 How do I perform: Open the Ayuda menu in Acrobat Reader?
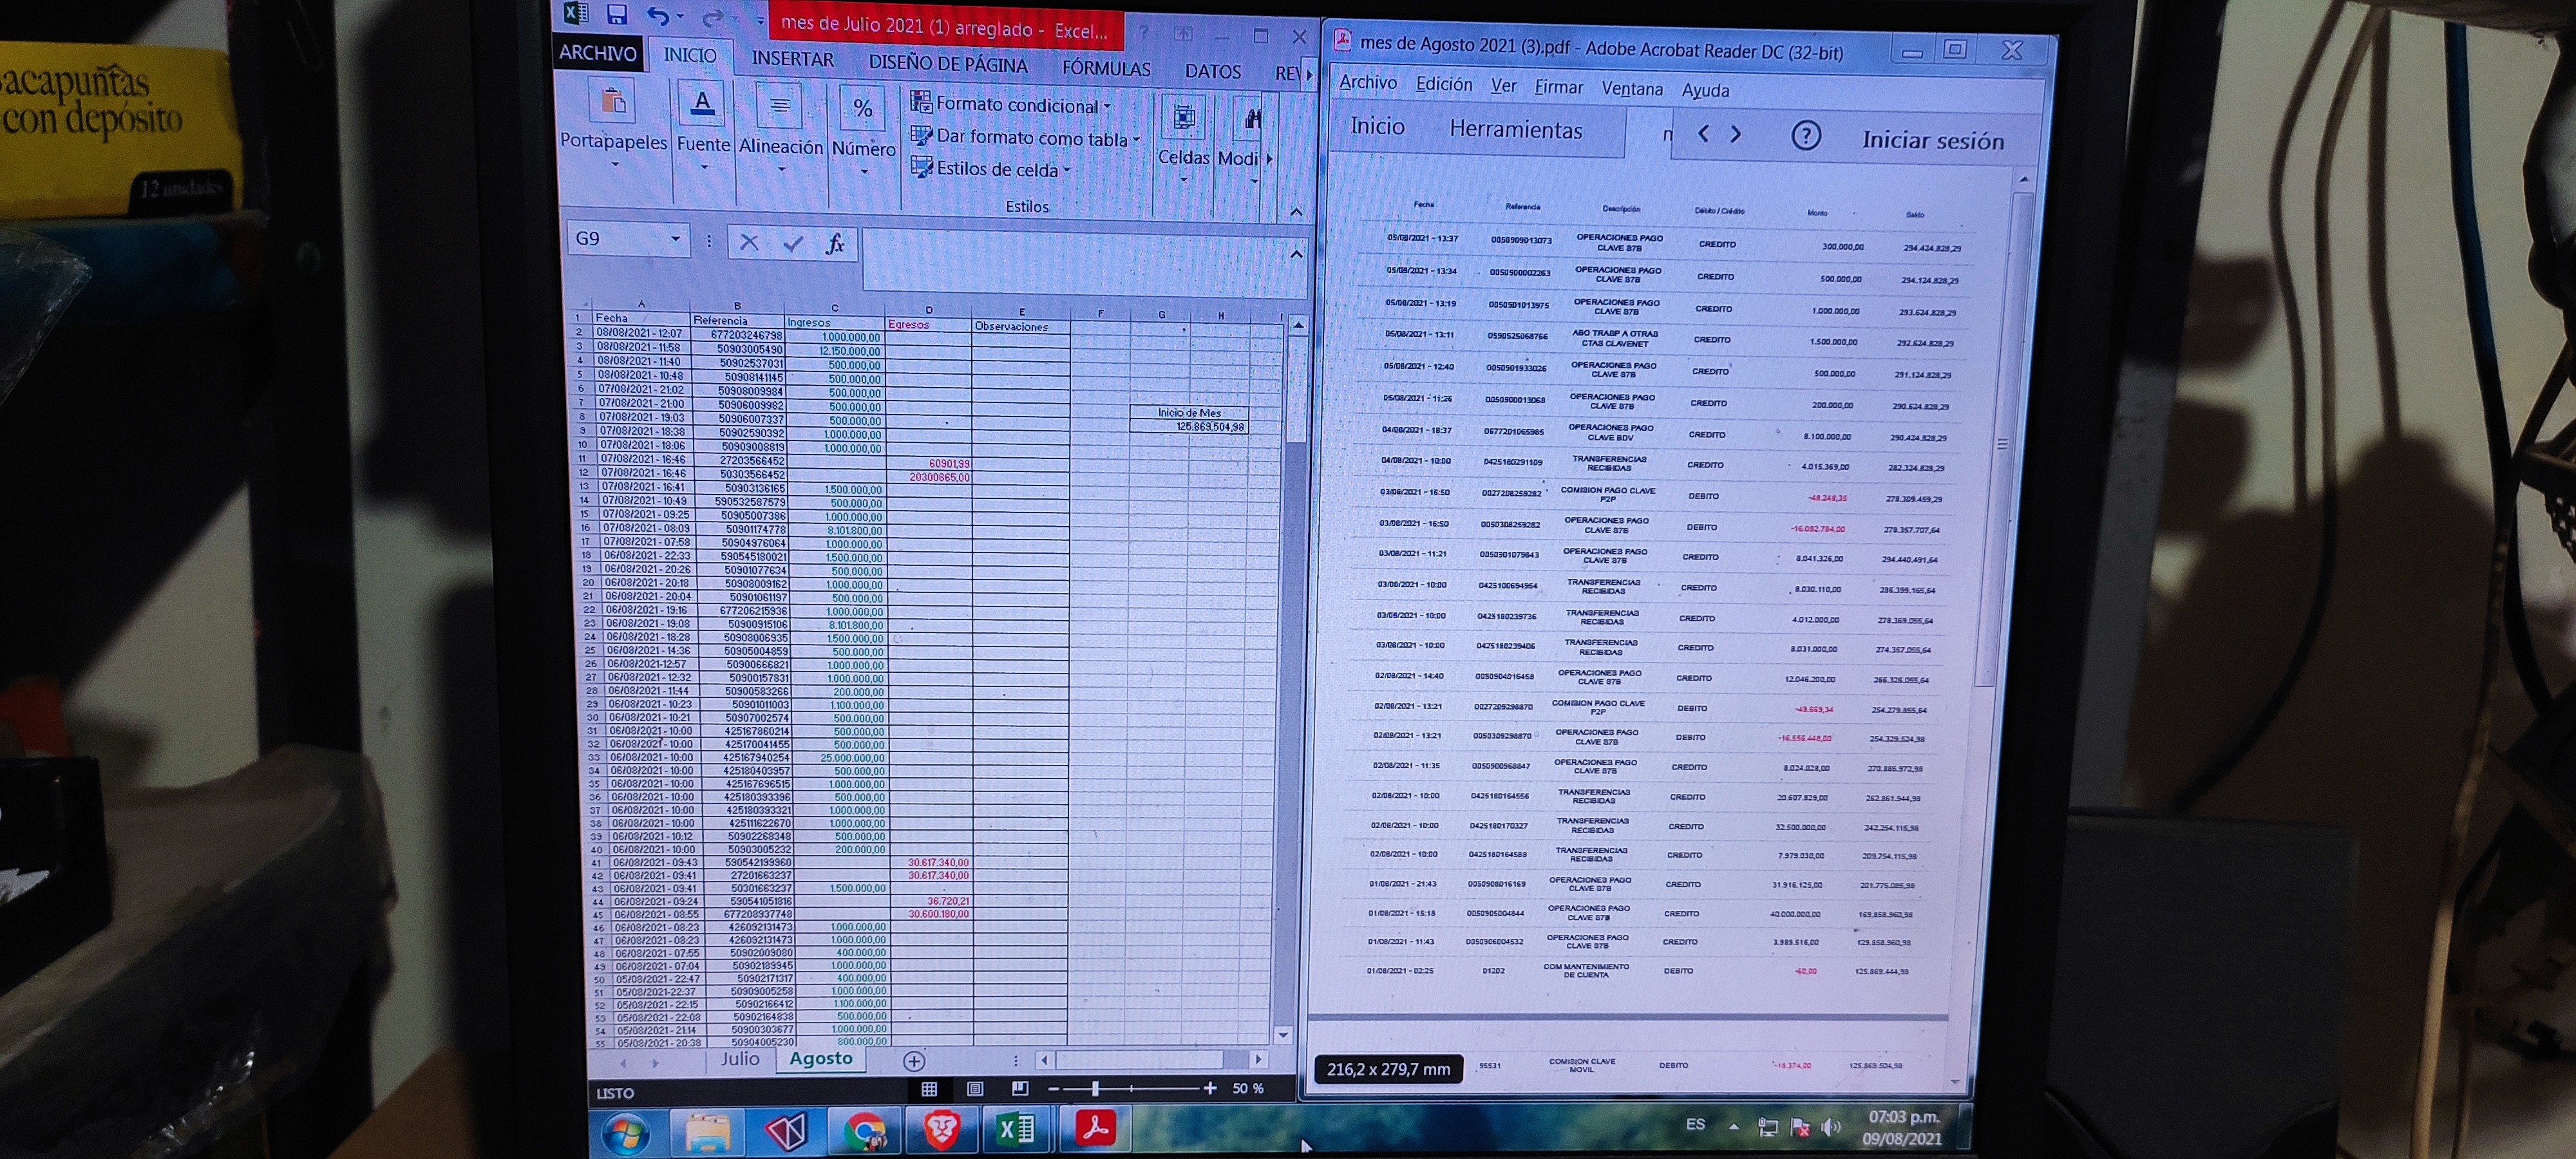(1705, 91)
